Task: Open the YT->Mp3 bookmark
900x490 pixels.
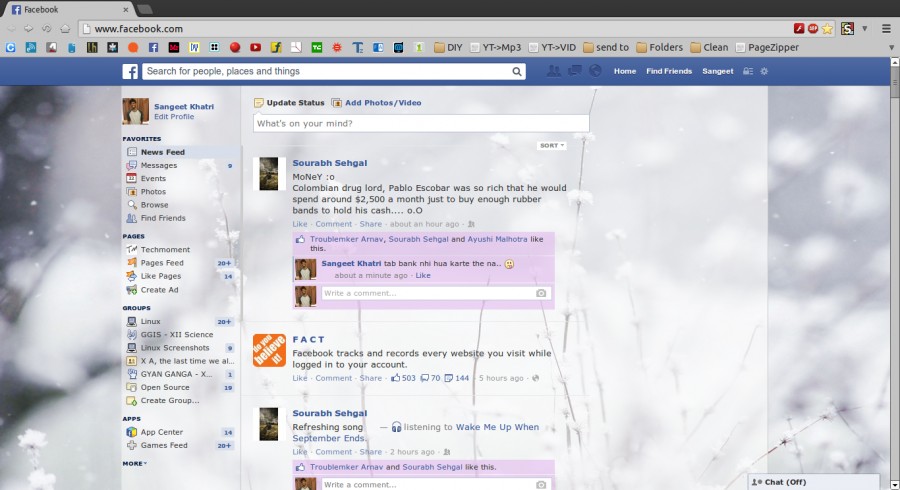Action: click(x=495, y=48)
